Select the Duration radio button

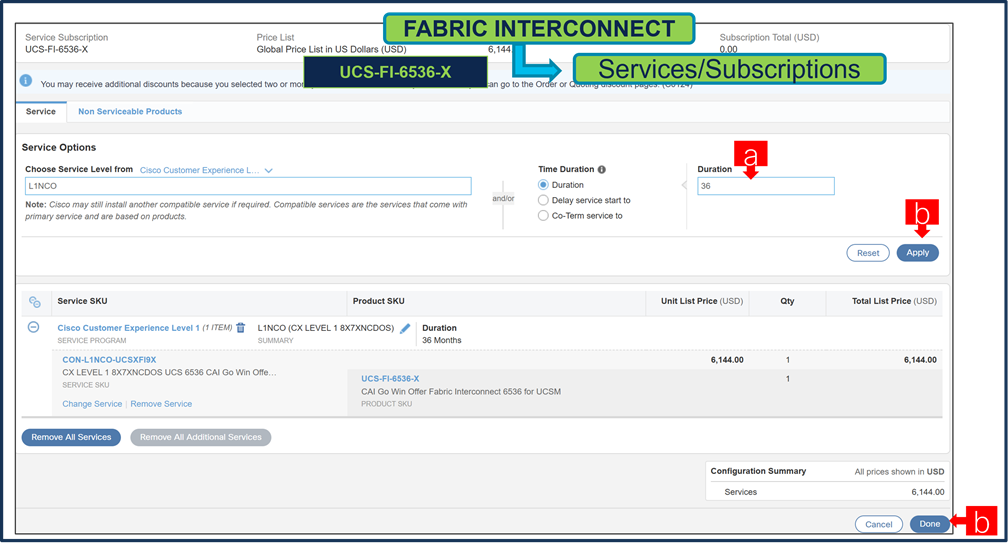tap(543, 185)
